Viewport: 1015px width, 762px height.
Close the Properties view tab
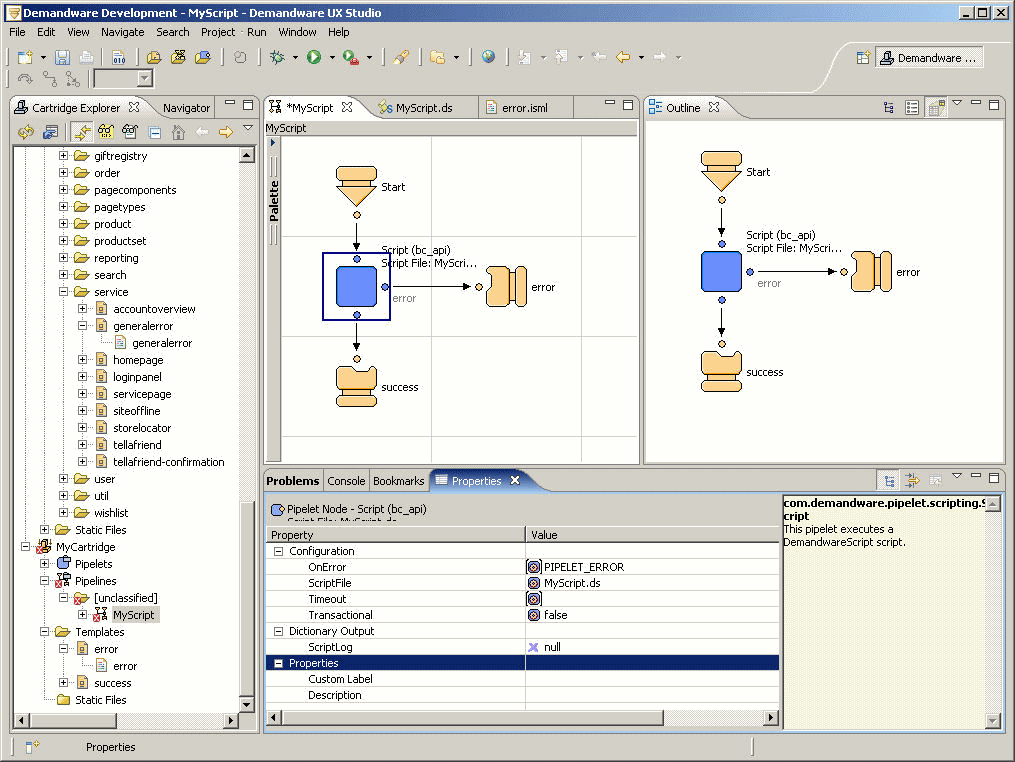pyautogui.click(x=515, y=480)
